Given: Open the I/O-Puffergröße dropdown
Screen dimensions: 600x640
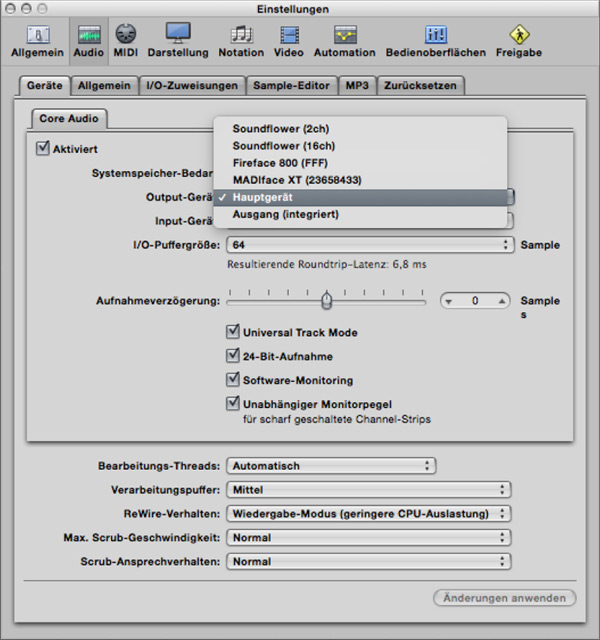Looking at the screenshot, I should point(369,245).
